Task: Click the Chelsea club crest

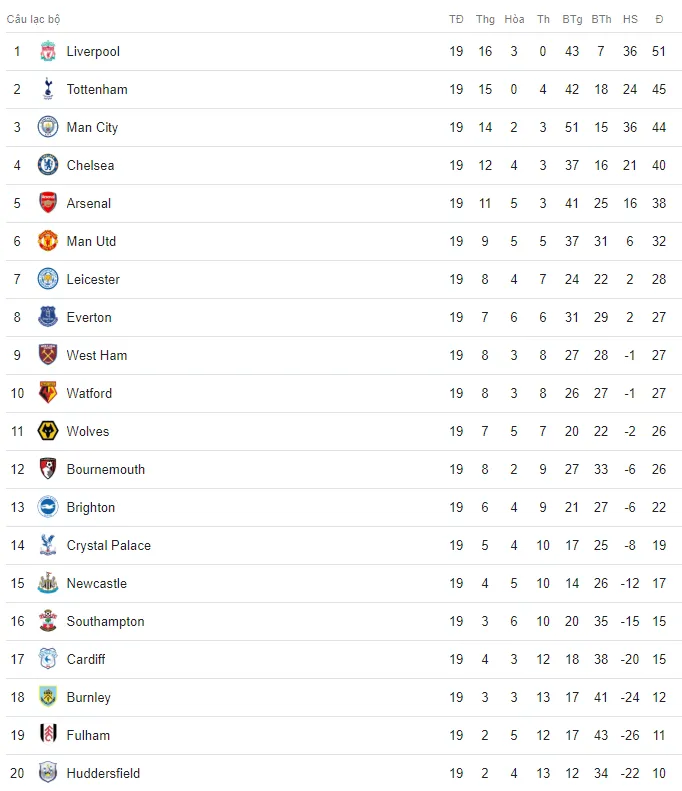Action: tap(48, 165)
